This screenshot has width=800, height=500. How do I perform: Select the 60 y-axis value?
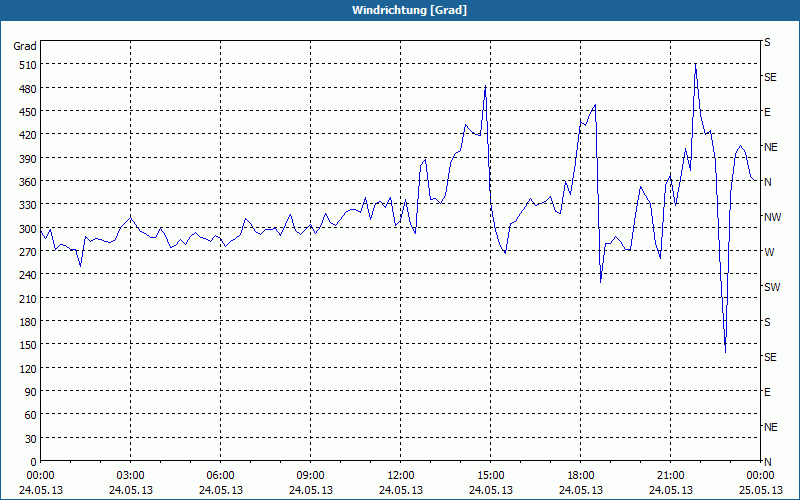(31, 415)
